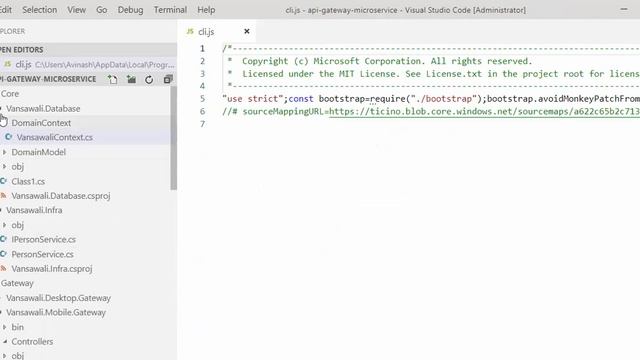
Task: Select the Vansawali.Desktop.Gateway folder
Action: tap(58, 298)
